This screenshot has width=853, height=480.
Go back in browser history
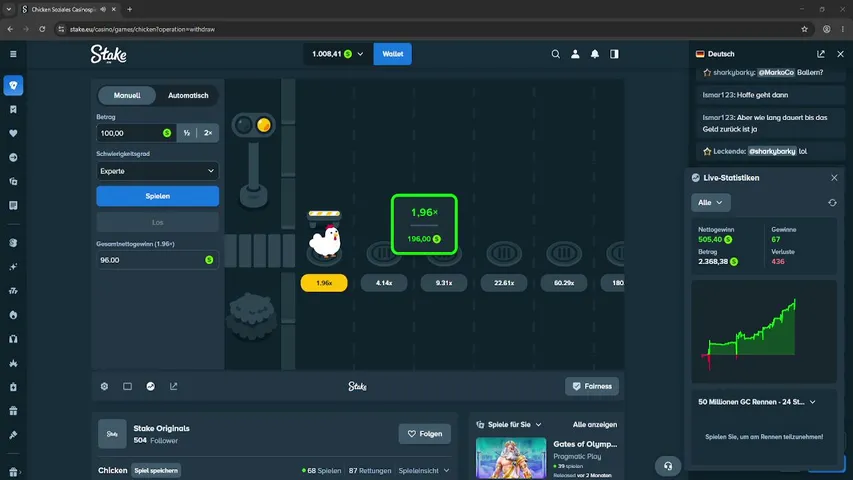[x=10, y=29]
